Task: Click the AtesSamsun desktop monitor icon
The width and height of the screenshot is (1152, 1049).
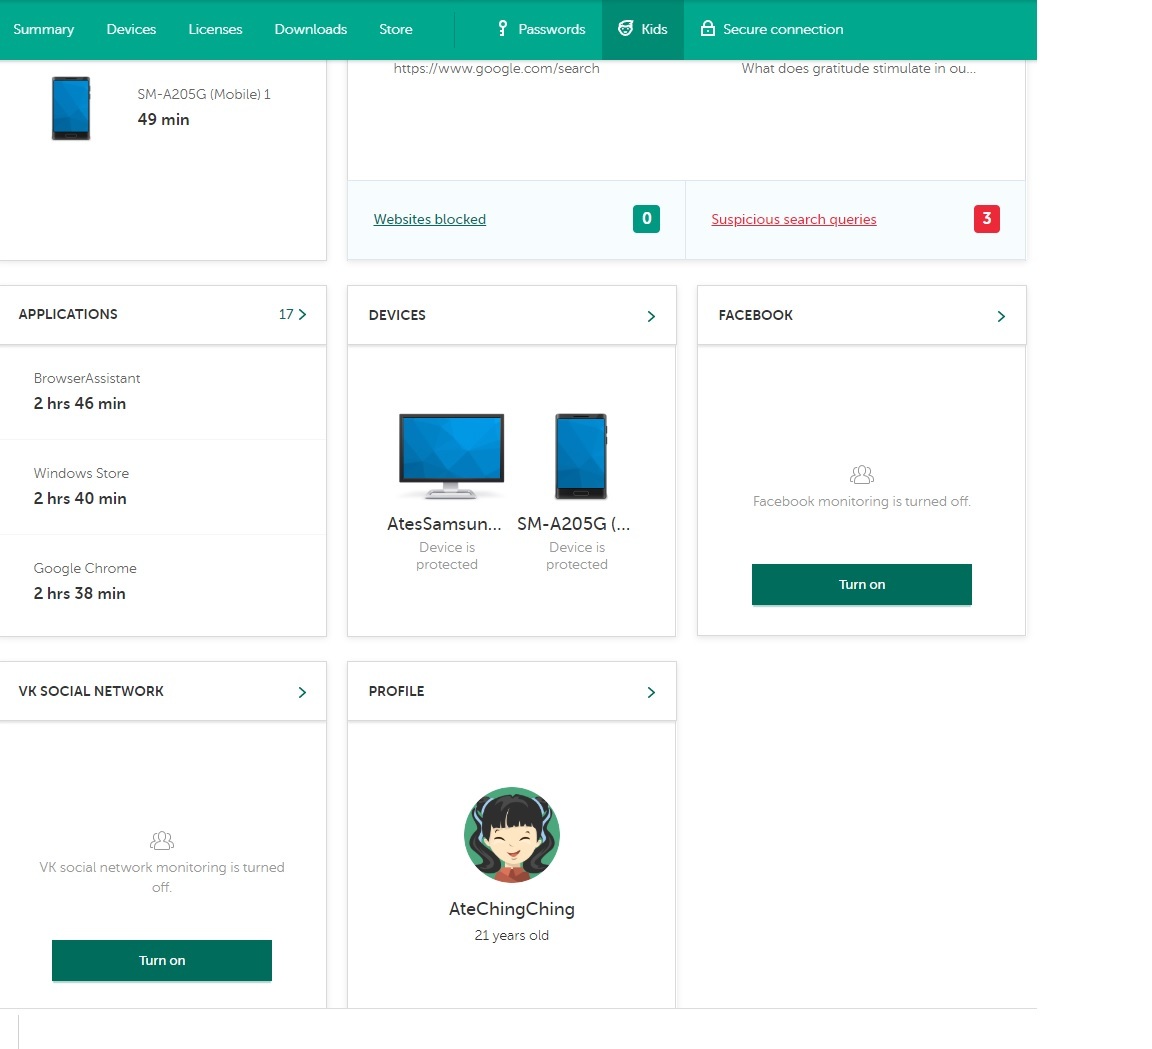Action: pyautogui.click(x=451, y=456)
